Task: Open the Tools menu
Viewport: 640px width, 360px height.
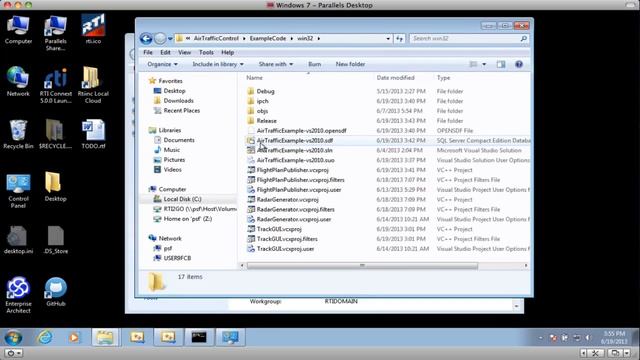Action: pos(206,52)
